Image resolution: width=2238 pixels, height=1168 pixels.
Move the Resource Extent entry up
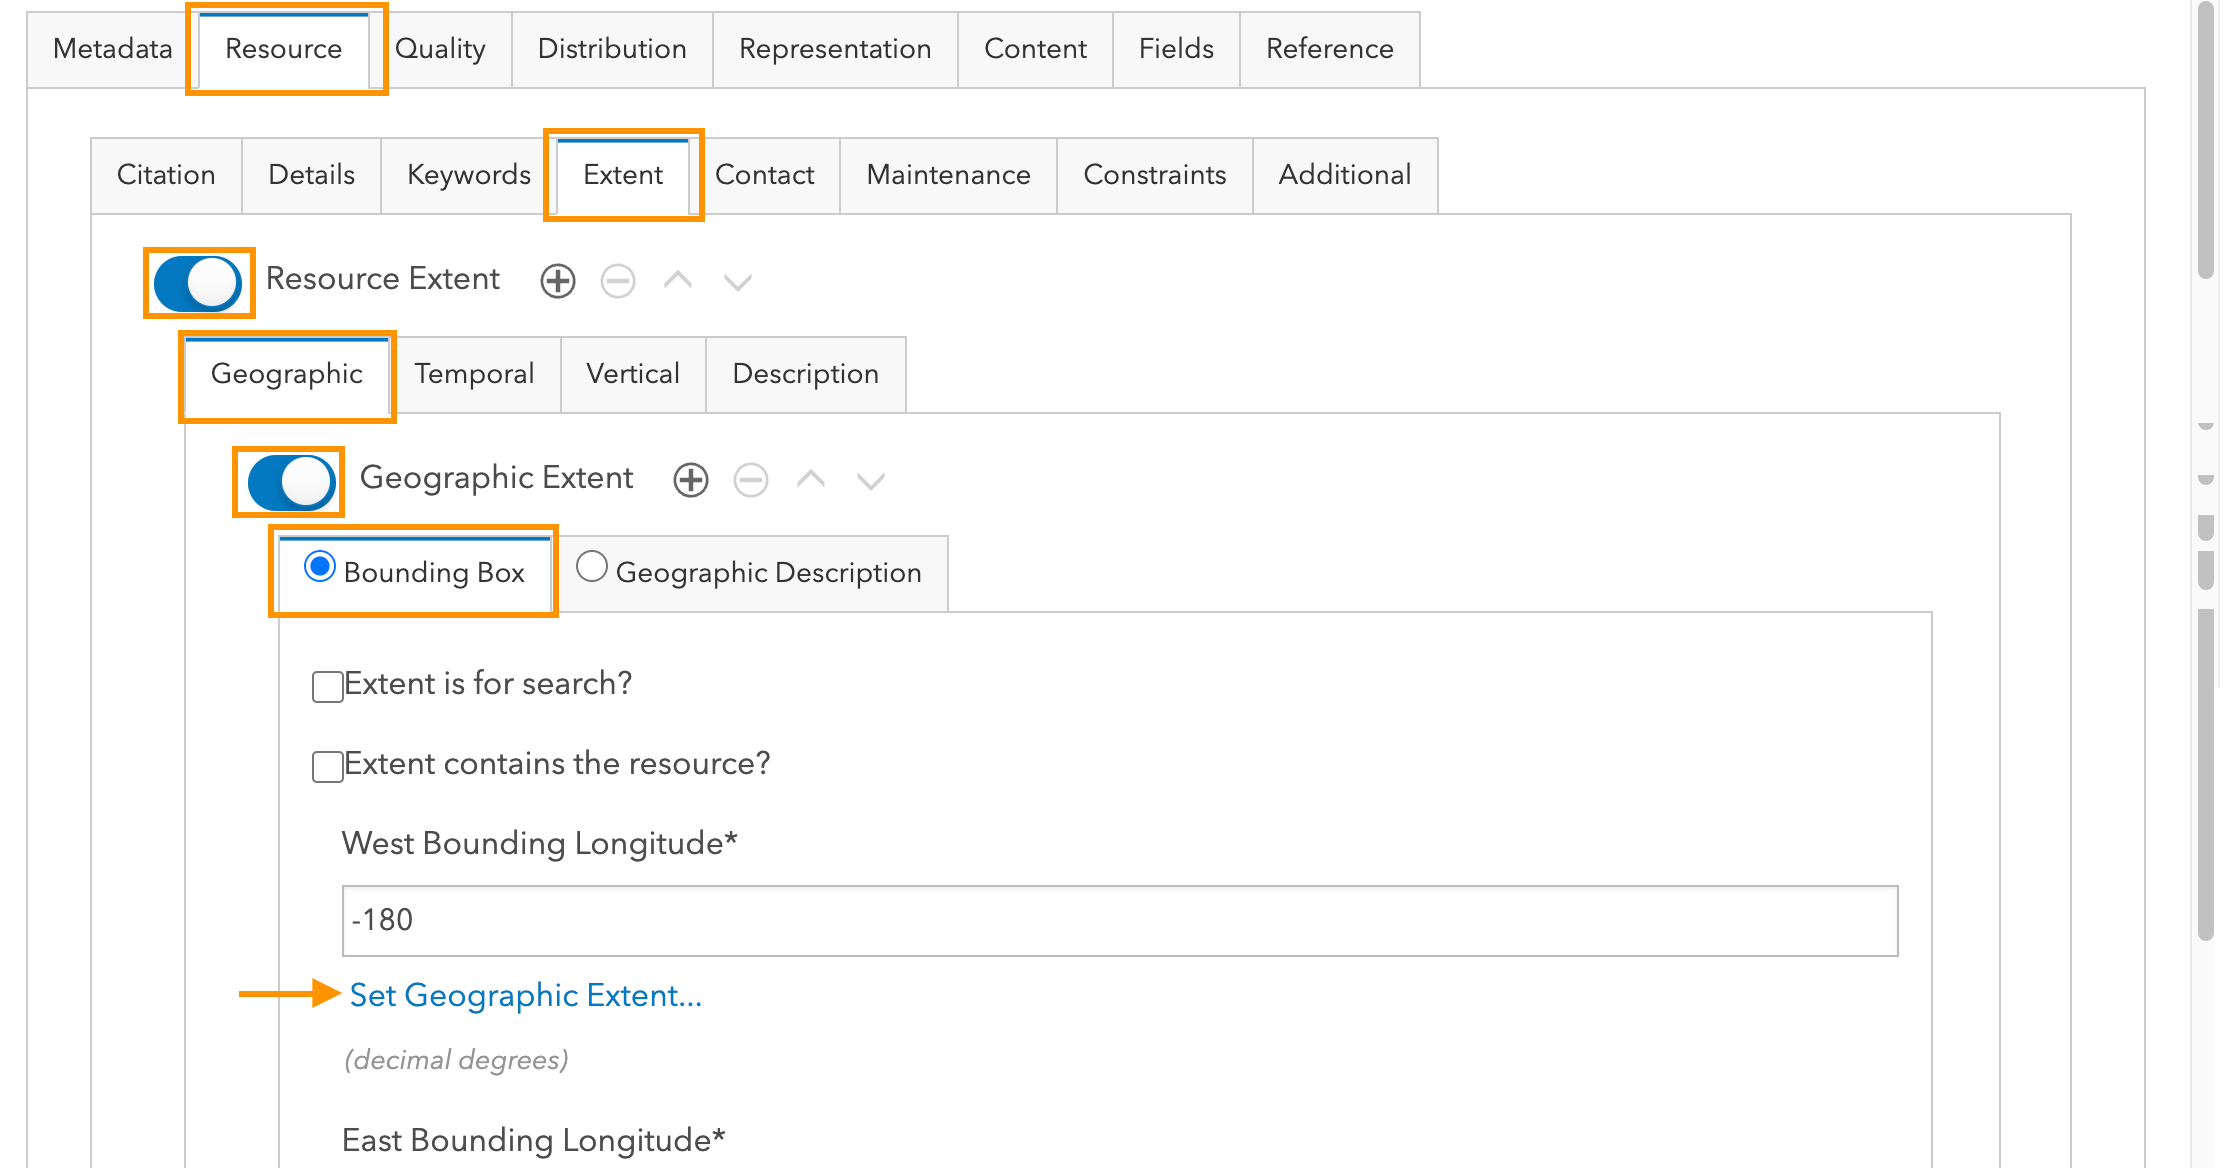click(x=678, y=280)
